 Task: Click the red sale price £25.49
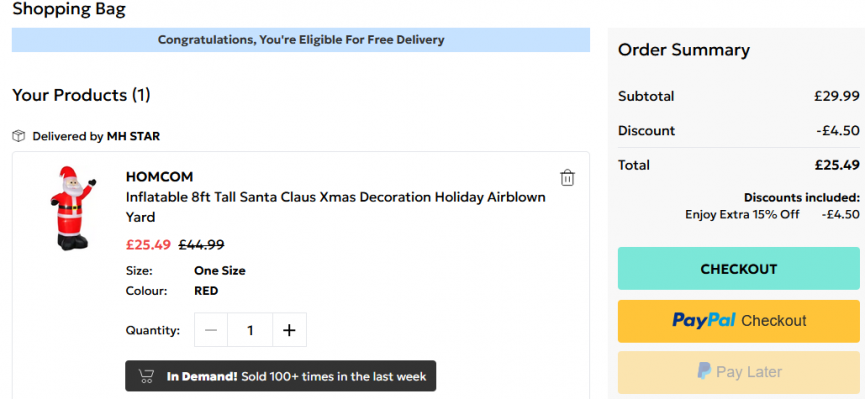148,244
